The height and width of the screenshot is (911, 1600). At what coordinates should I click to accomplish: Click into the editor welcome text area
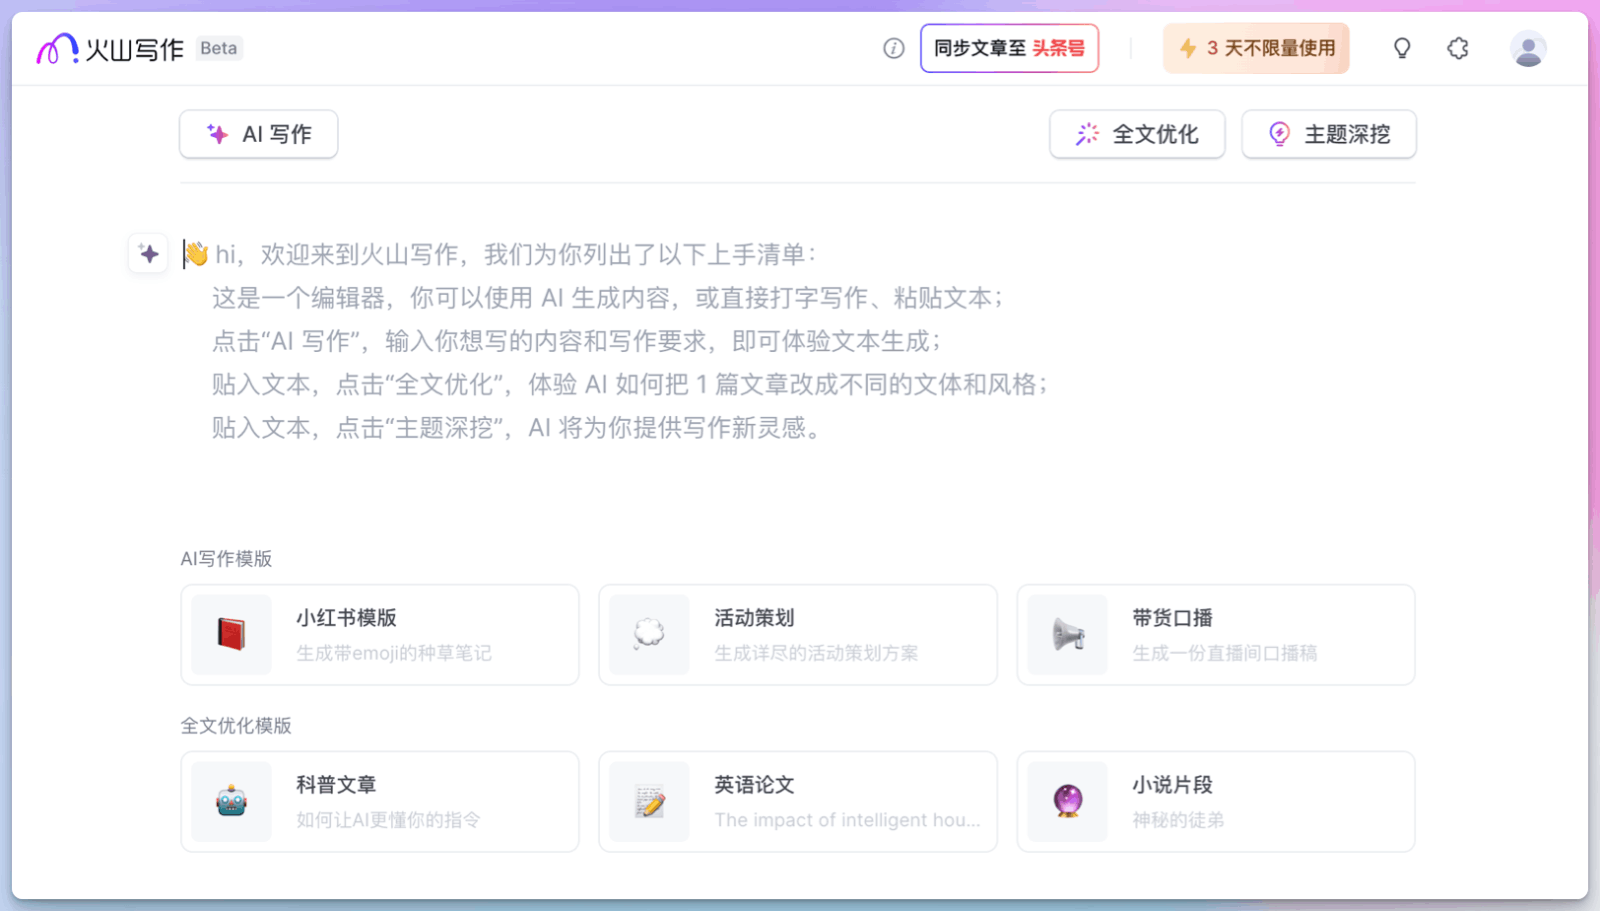click(x=600, y=340)
